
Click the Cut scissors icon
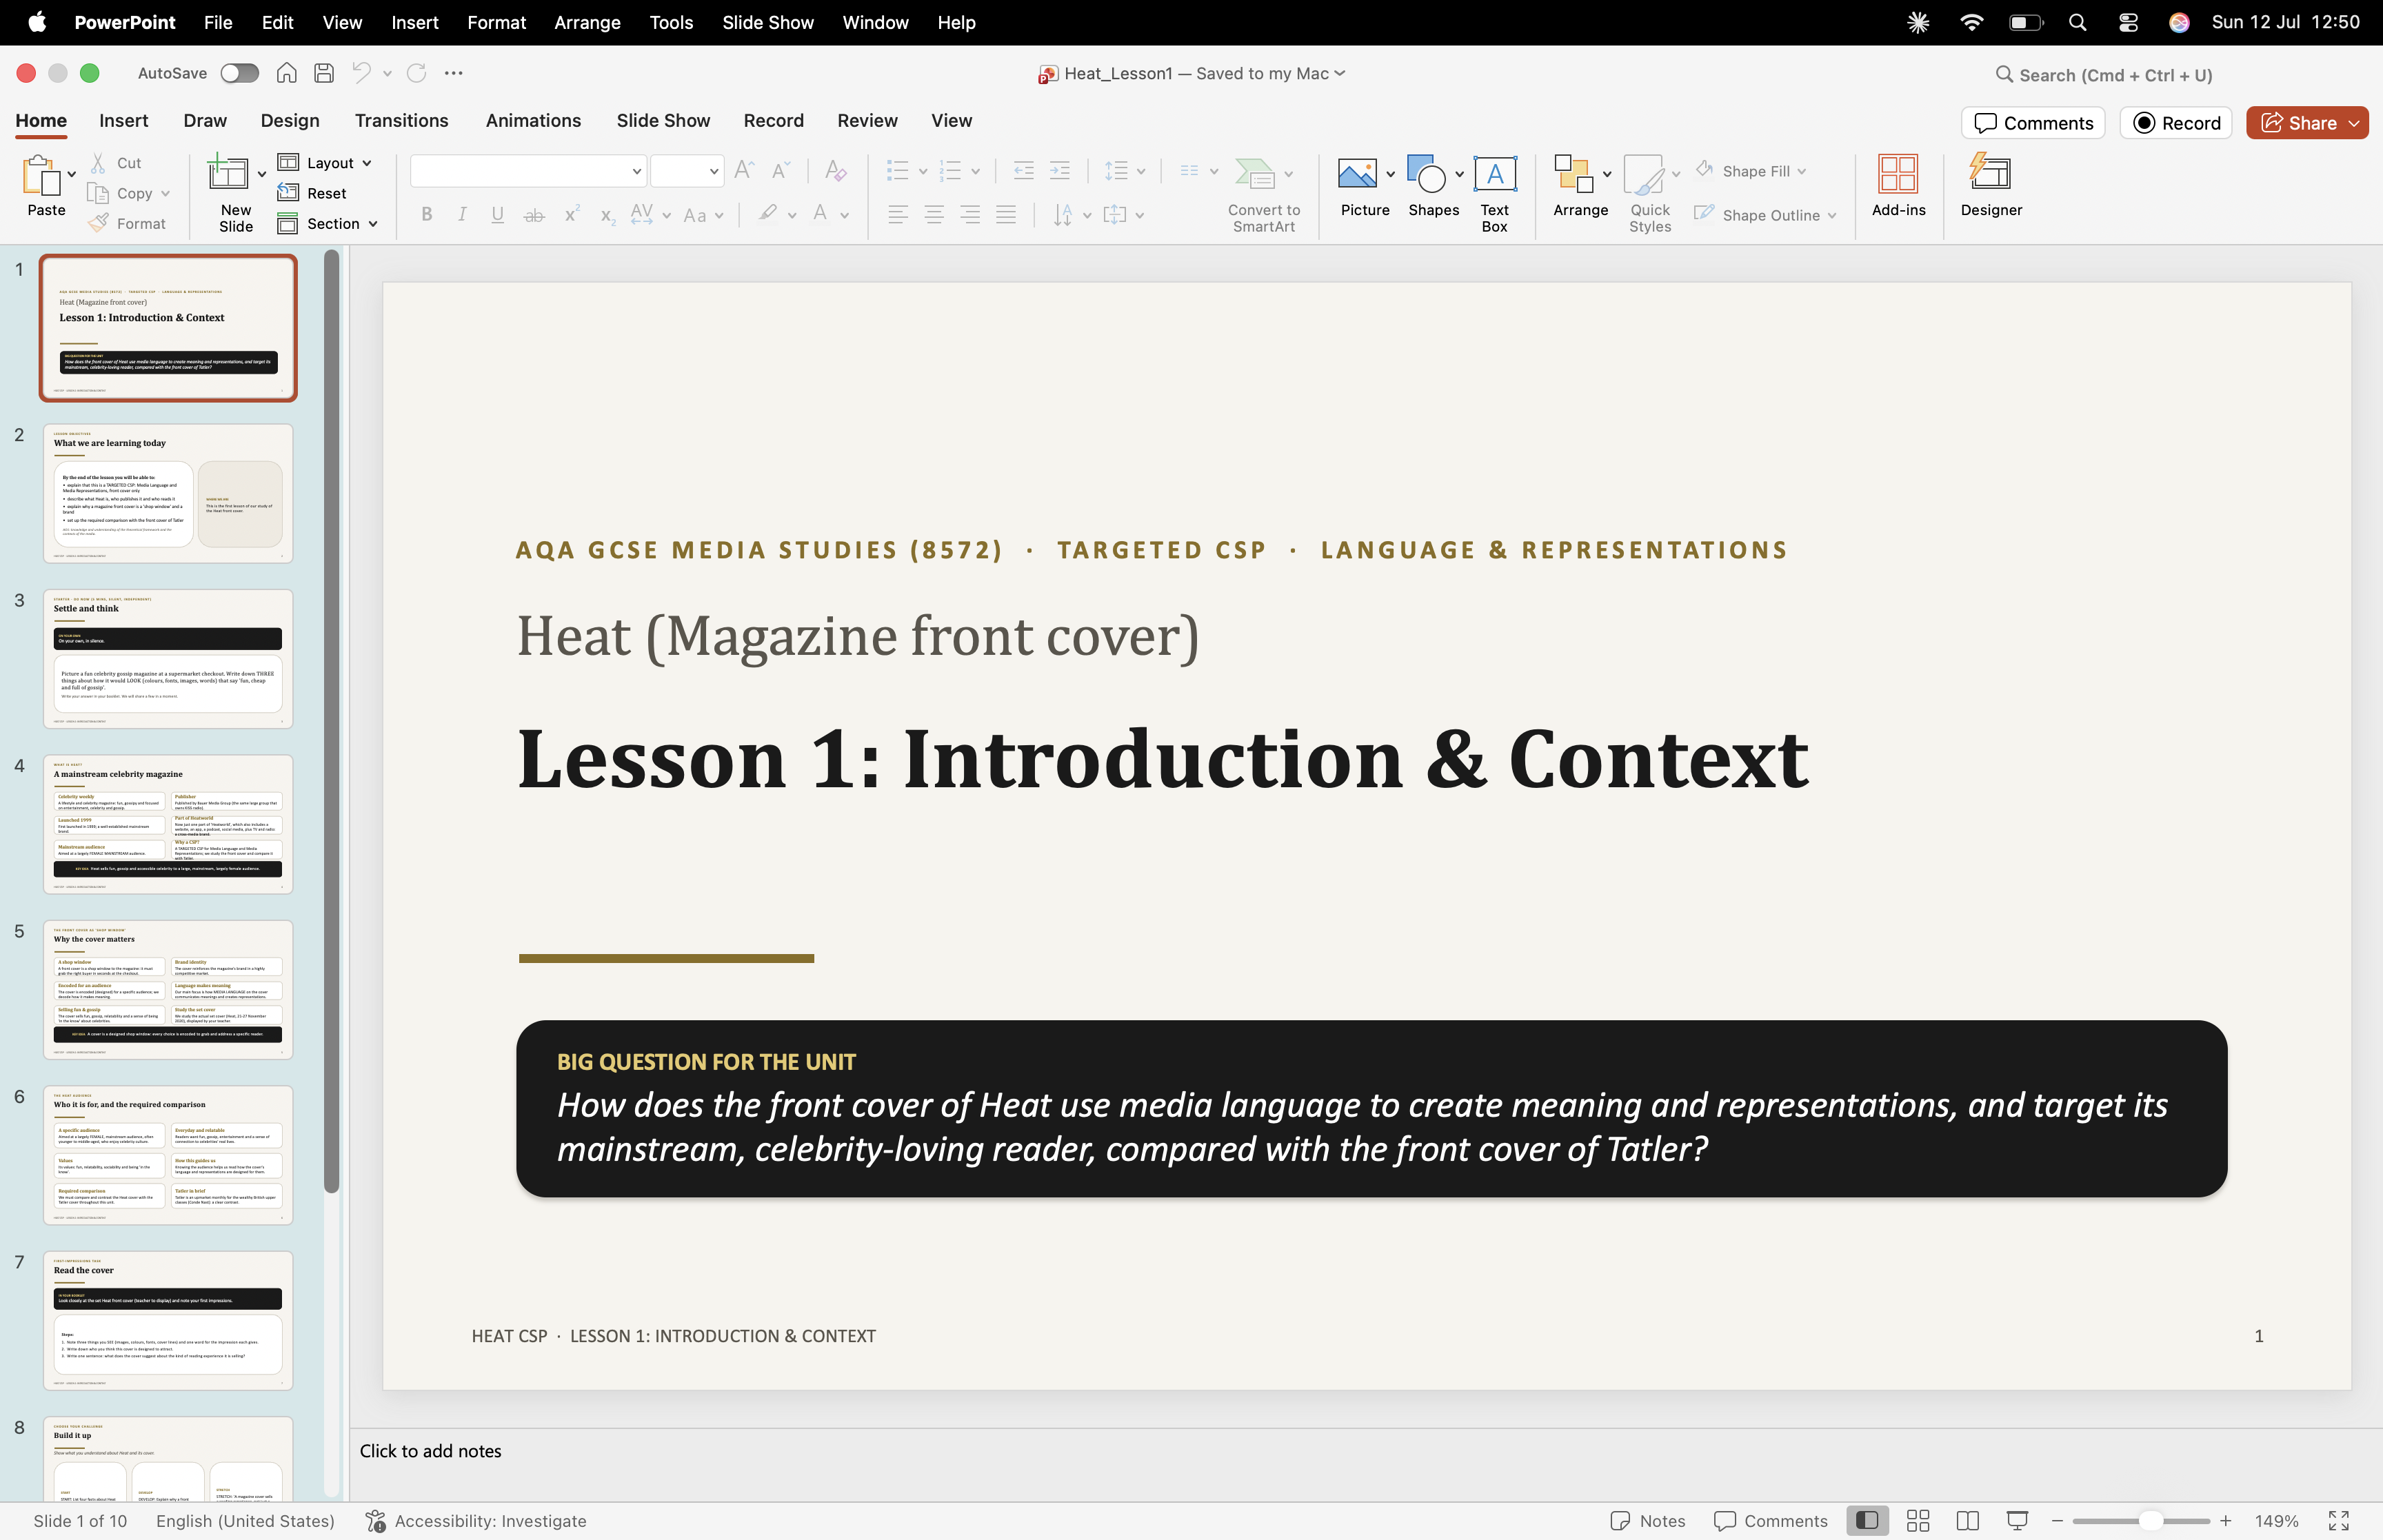click(x=98, y=162)
